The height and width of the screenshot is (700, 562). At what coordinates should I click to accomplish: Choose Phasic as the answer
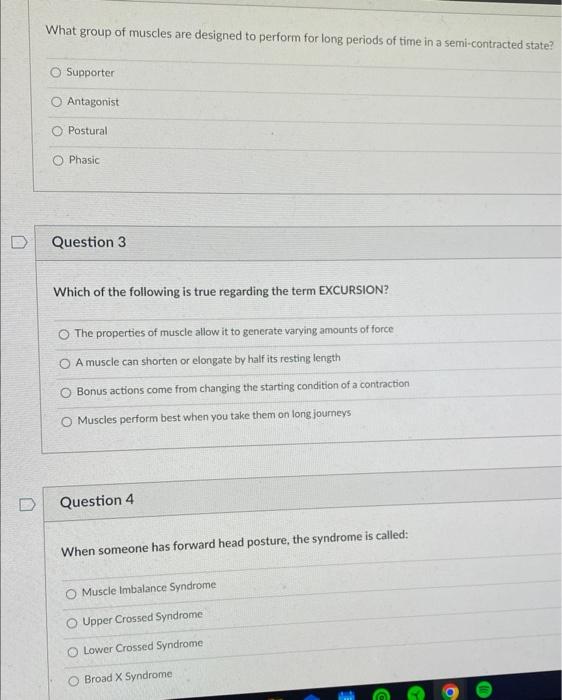click(58, 160)
